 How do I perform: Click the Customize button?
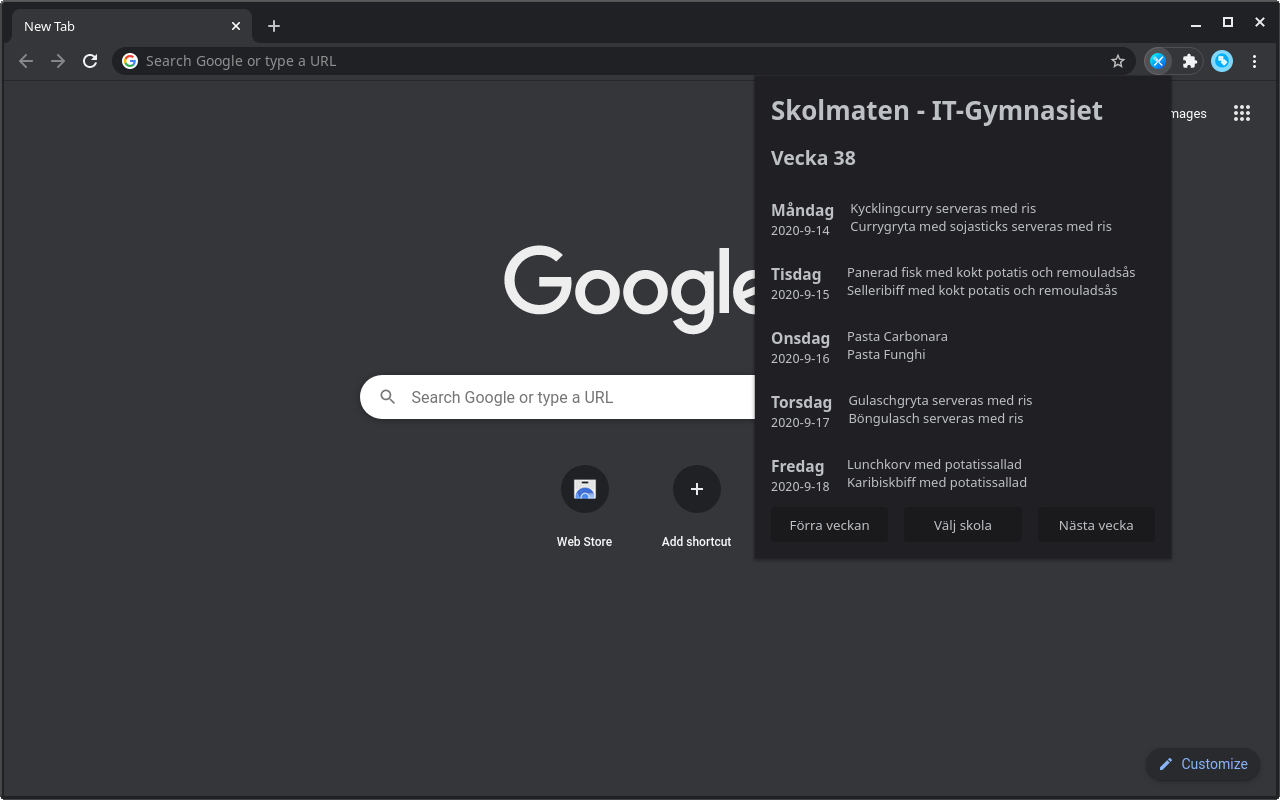click(x=1202, y=764)
